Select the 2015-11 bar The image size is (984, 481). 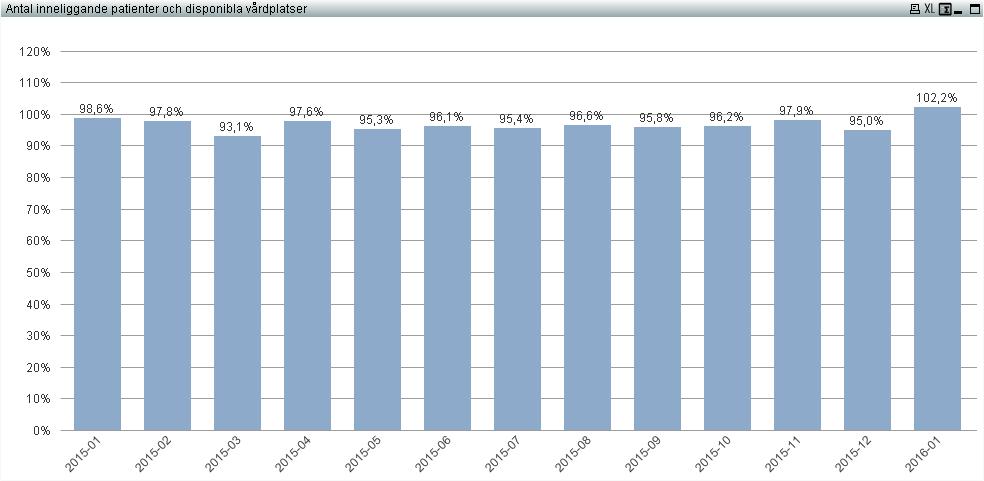(797, 275)
